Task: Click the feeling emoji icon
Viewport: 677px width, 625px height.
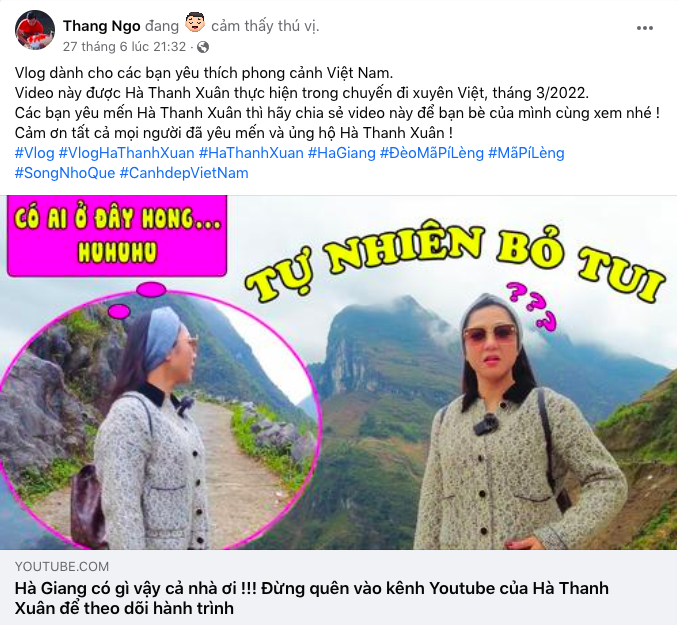Action: 195,23
